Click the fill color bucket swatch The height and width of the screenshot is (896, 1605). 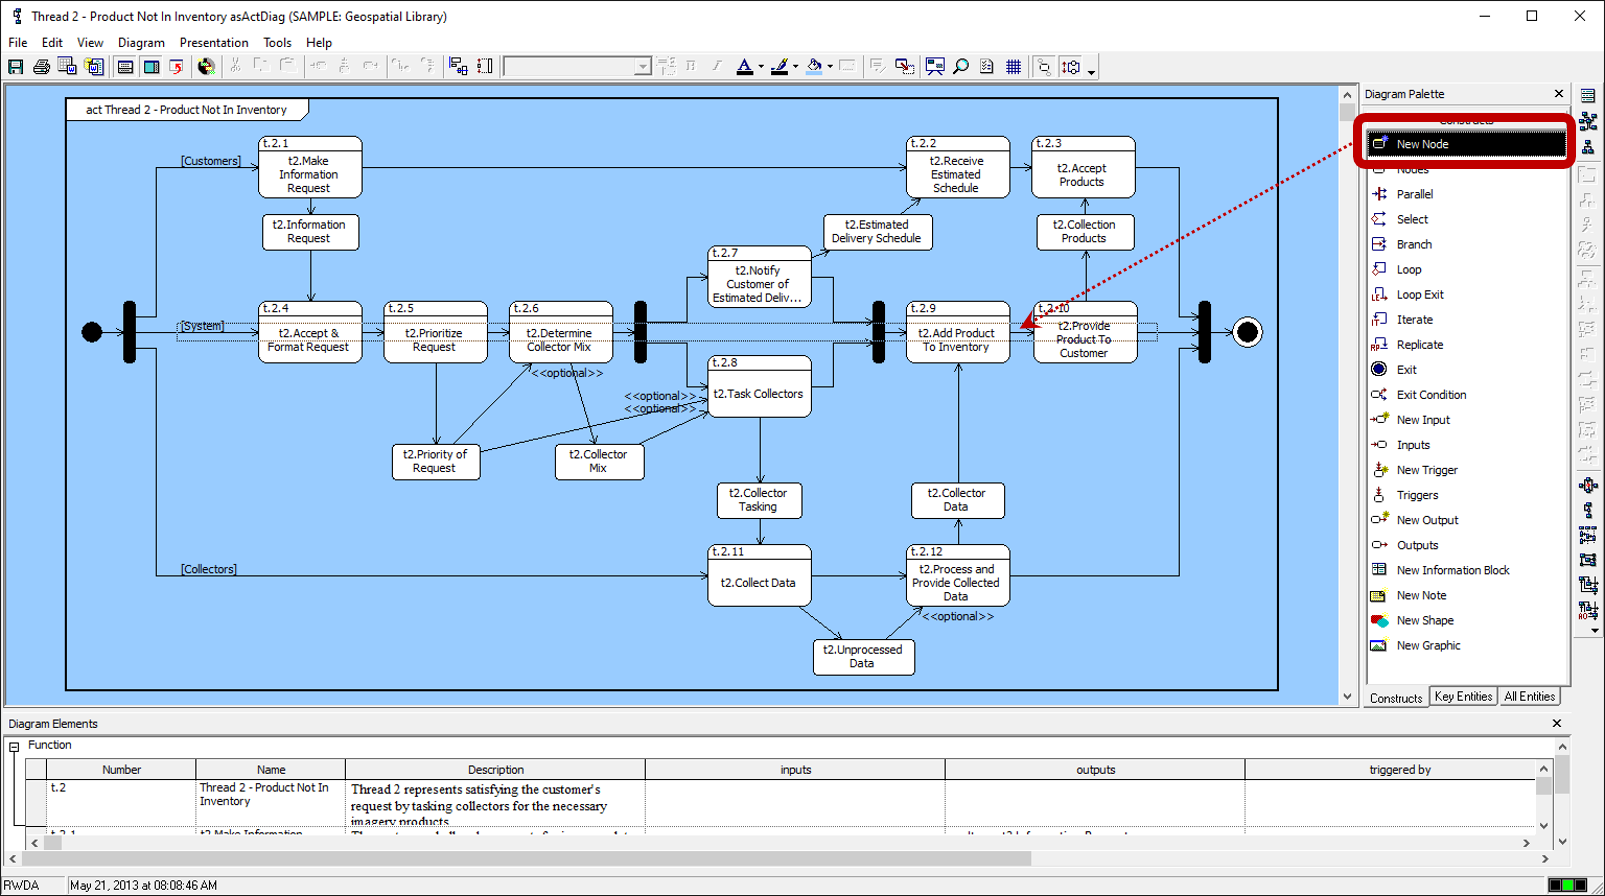(x=814, y=67)
